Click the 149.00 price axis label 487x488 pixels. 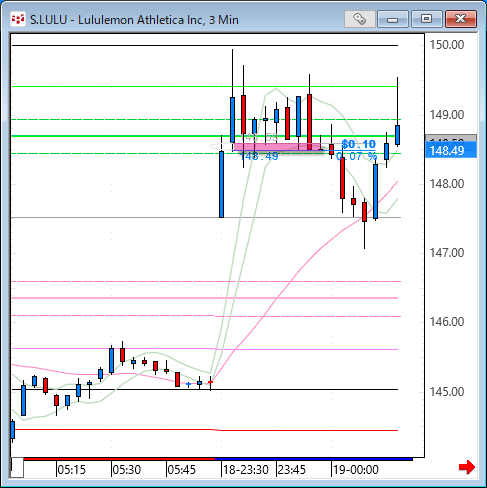click(447, 115)
